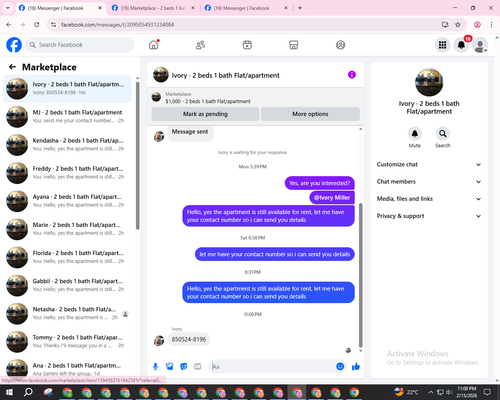View site information icon in address bar
The image size is (500, 400).
pyautogui.click(x=53, y=25)
